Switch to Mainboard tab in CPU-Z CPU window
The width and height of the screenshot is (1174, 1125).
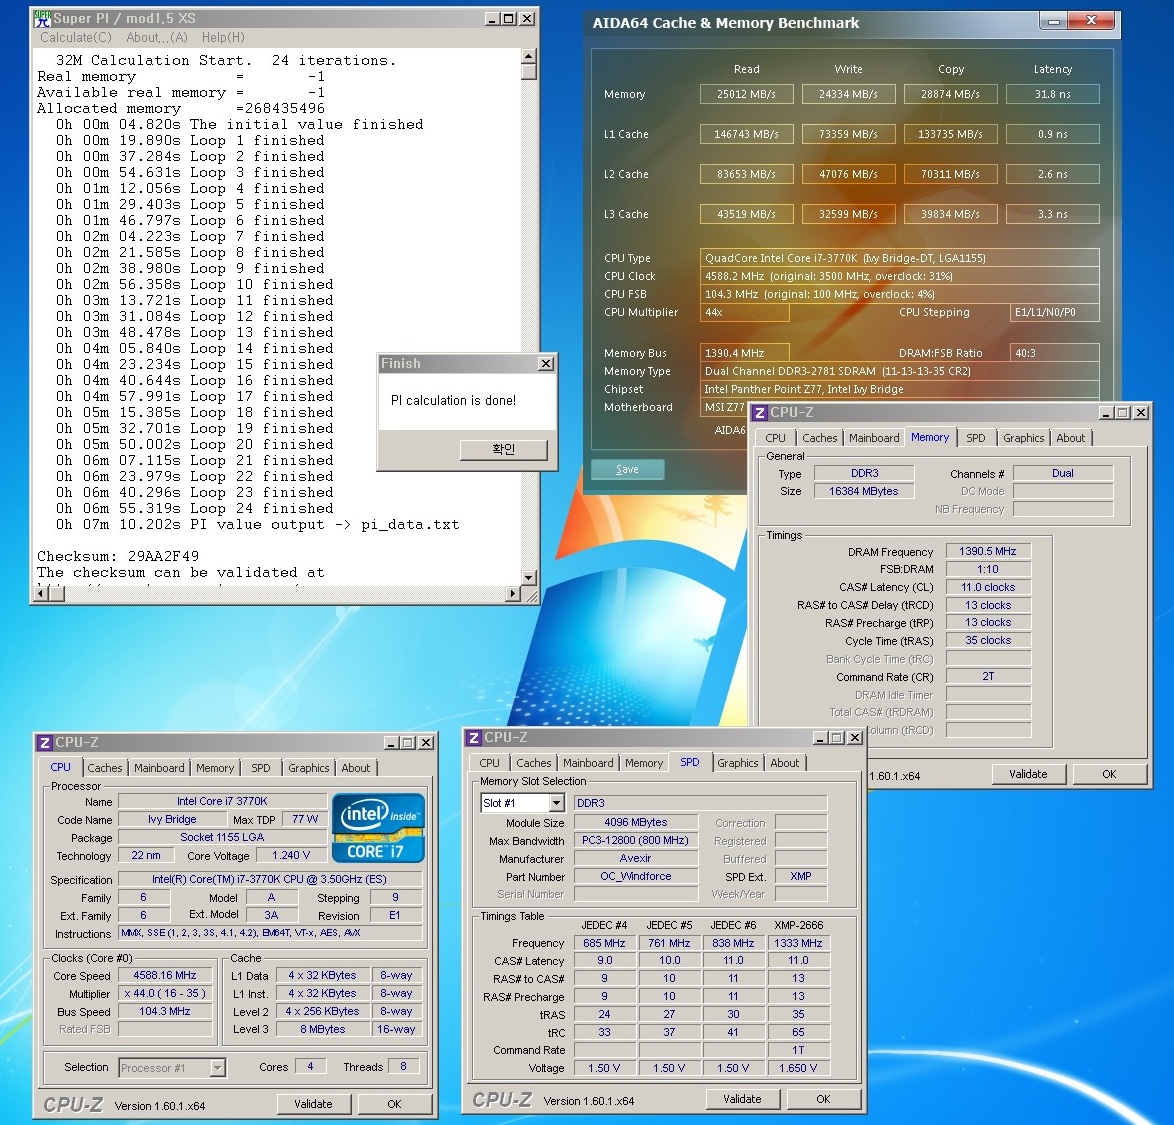click(159, 768)
